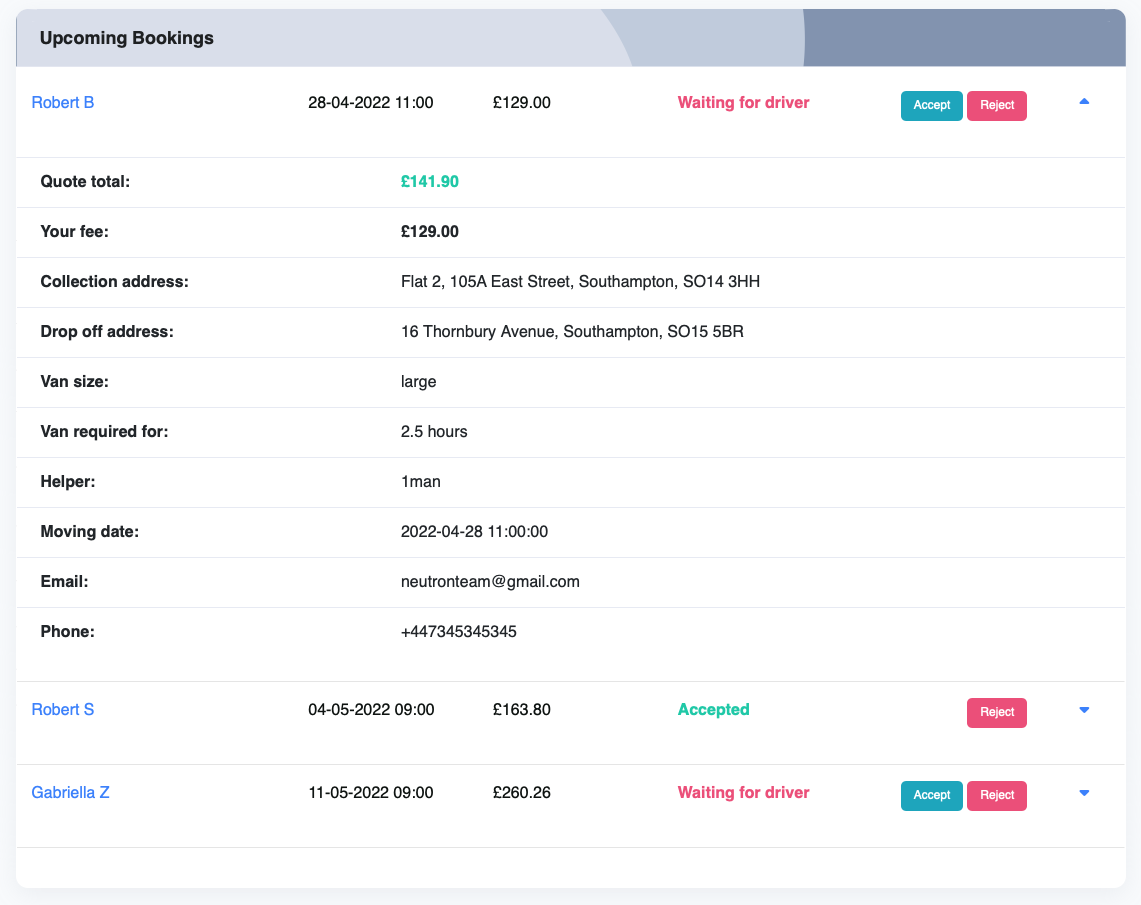This screenshot has width=1141, height=905.
Task: Reject the Robert S booking
Action: tap(996, 712)
